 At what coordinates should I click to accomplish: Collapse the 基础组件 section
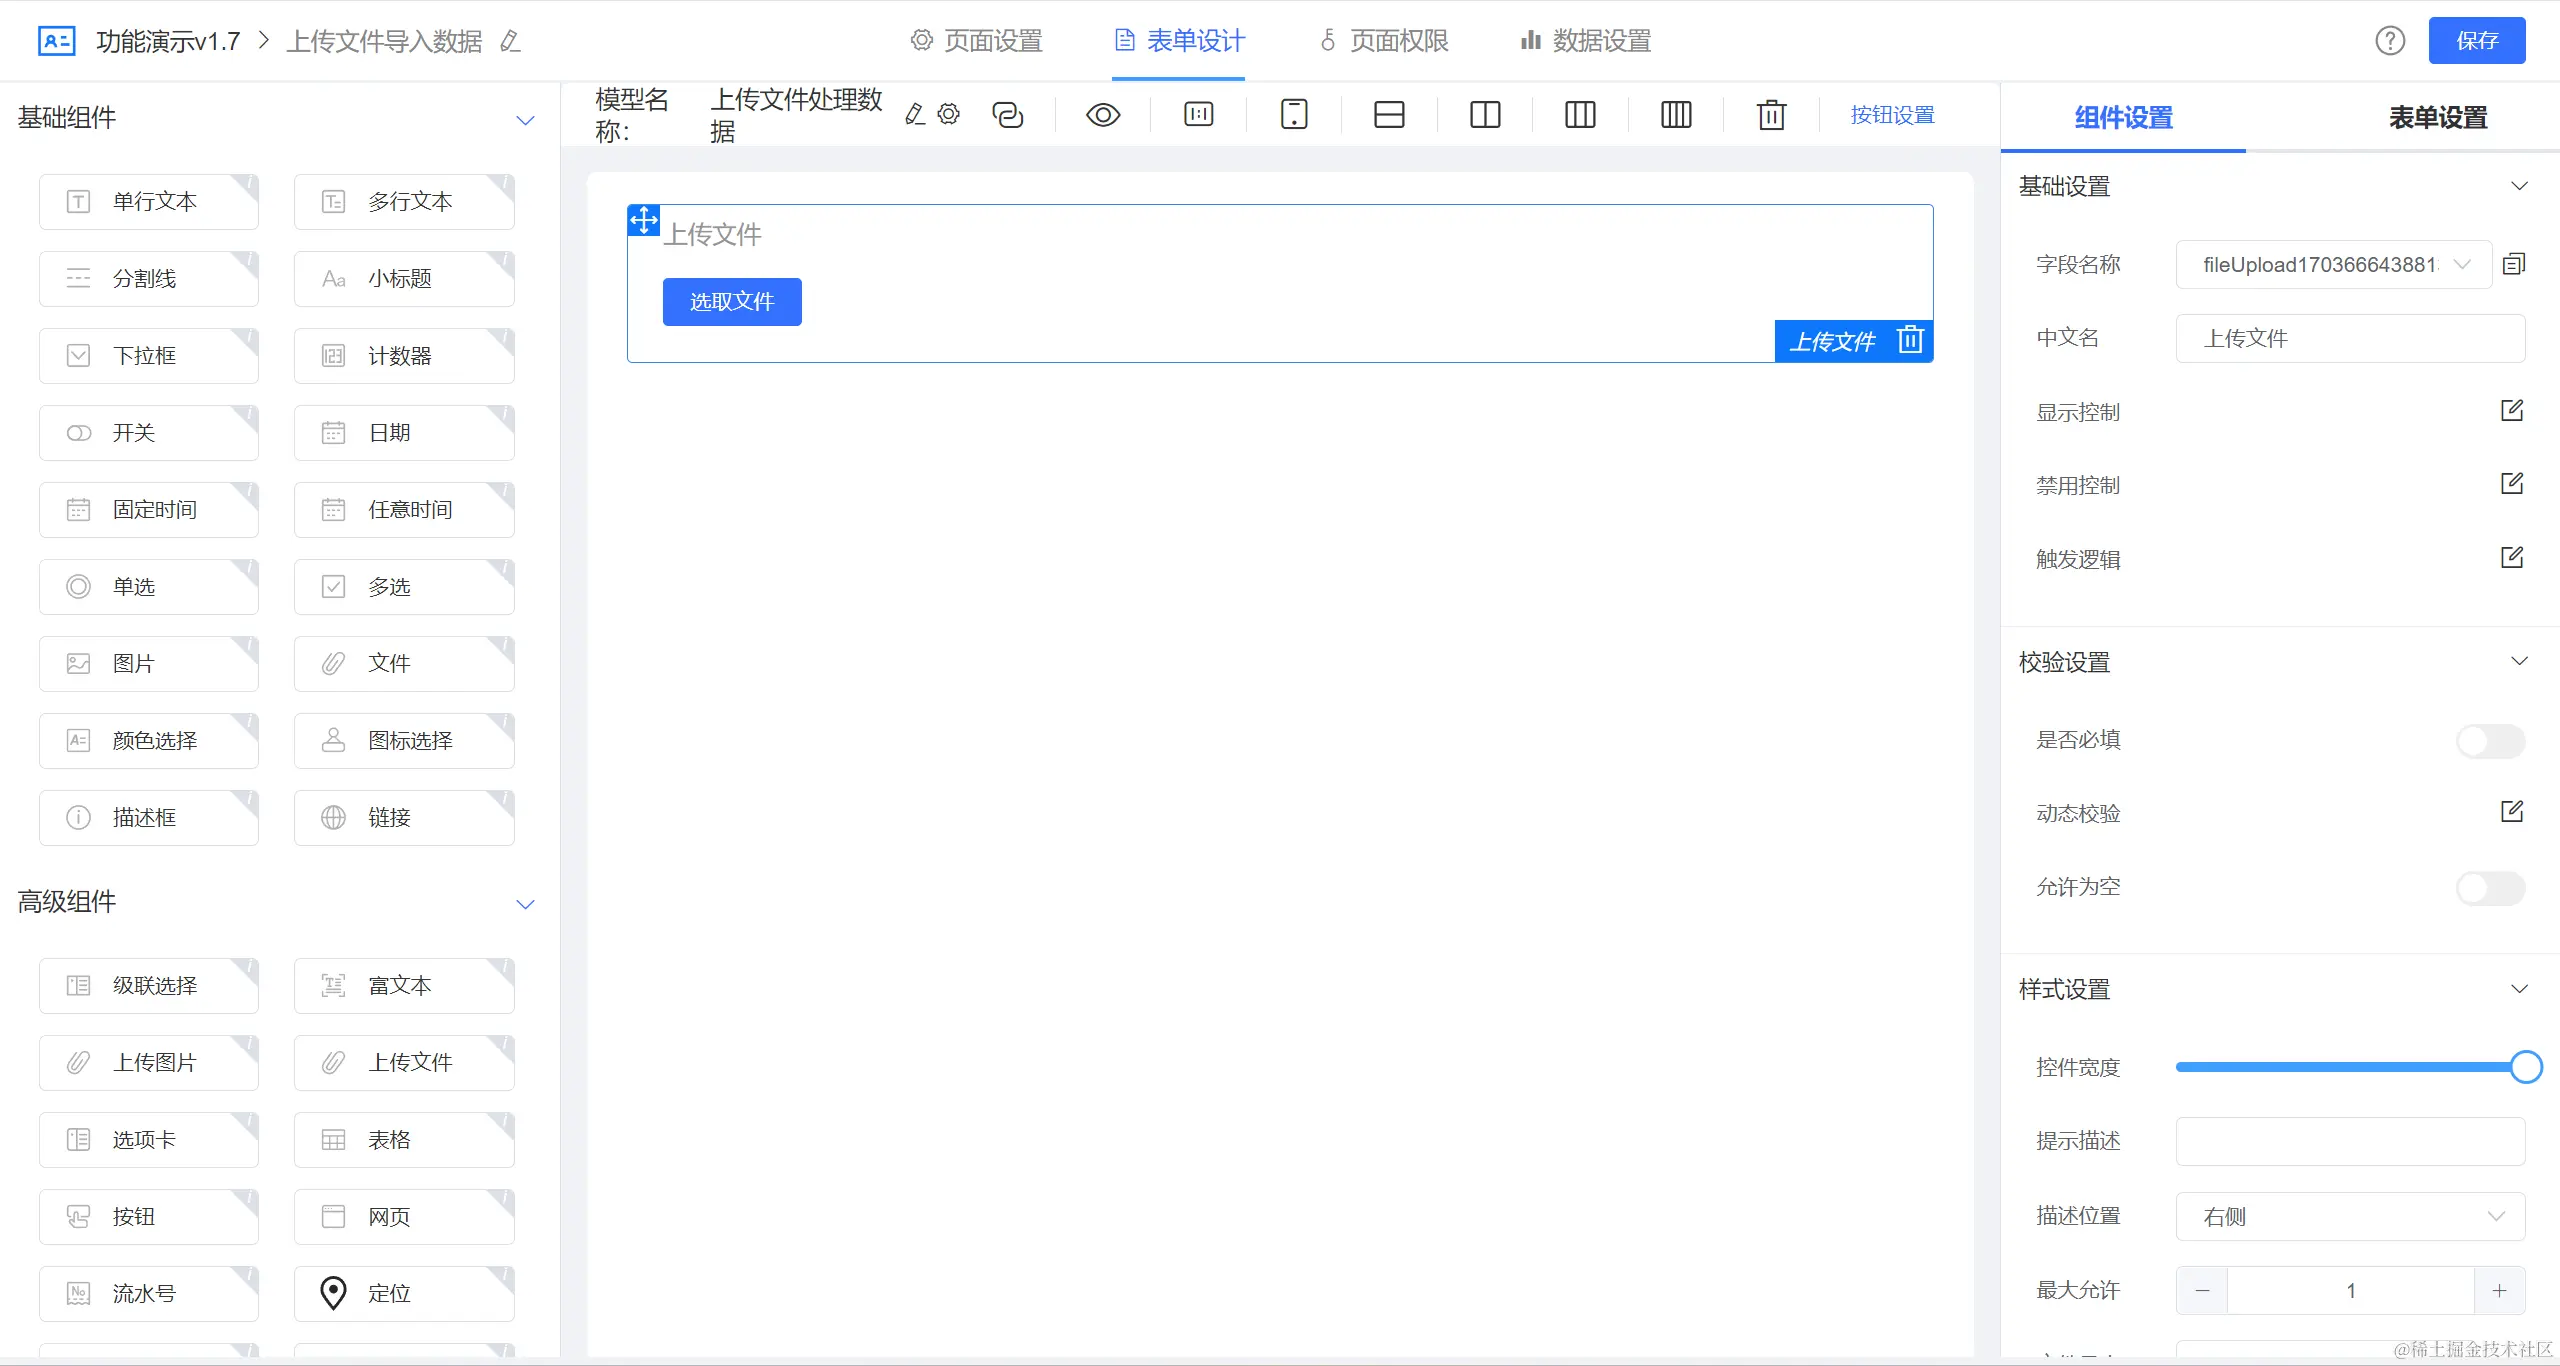coord(525,120)
